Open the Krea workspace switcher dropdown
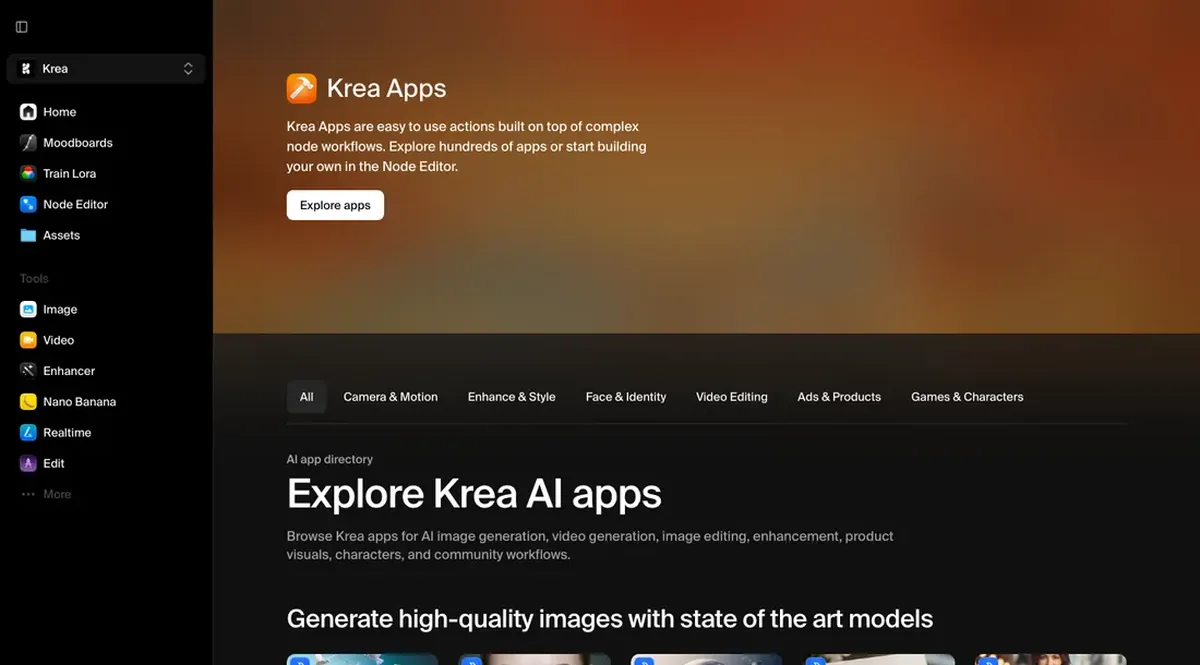The height and width of the screenshot is (665, 1200). (106, 69)
